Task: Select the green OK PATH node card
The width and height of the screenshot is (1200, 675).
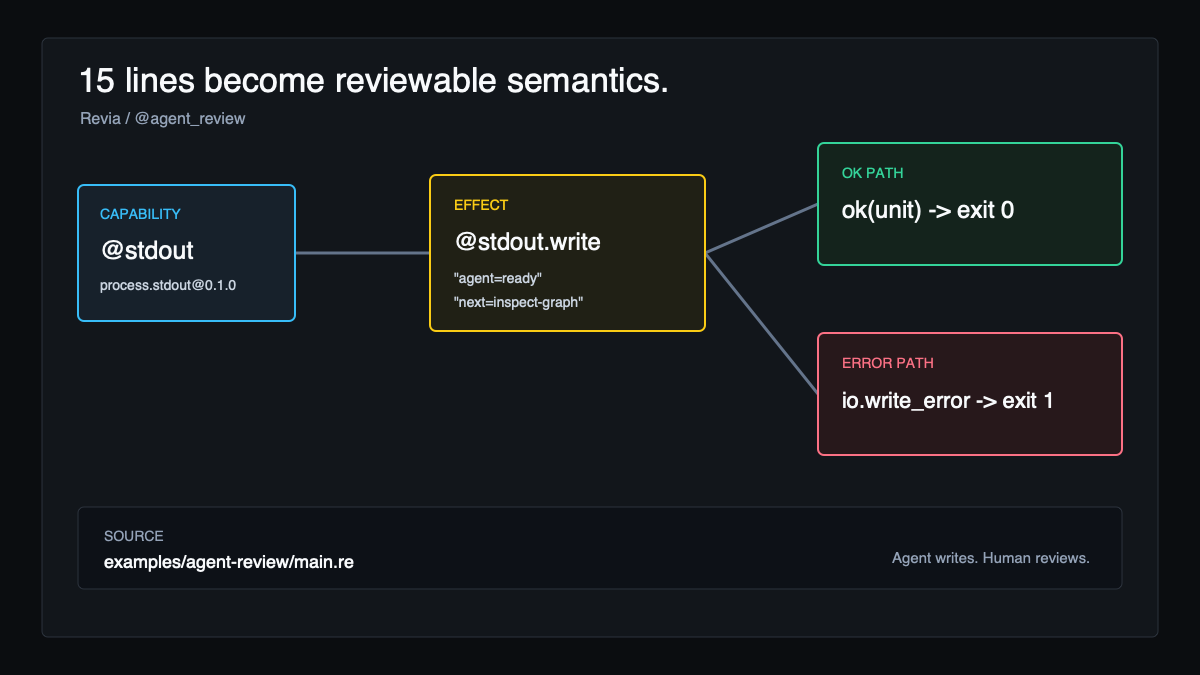Action: (x=970, y=204)
